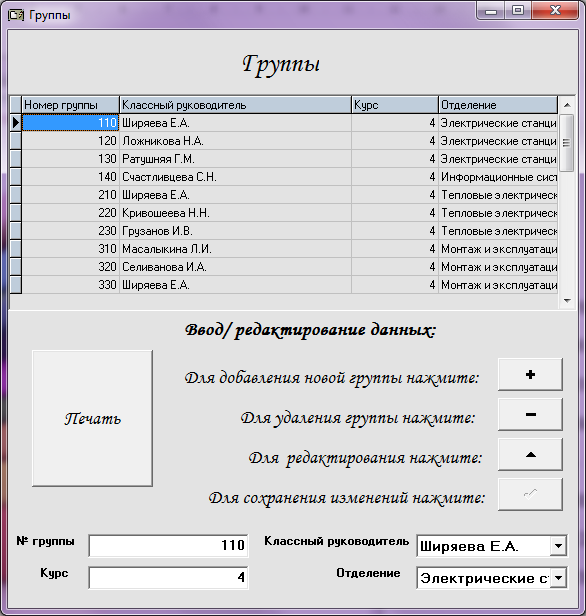Image resolution: width=586 pixels, height=616 pixels.
Task: Click the Классный руководитель column header
Action: (x=235, y=105)
